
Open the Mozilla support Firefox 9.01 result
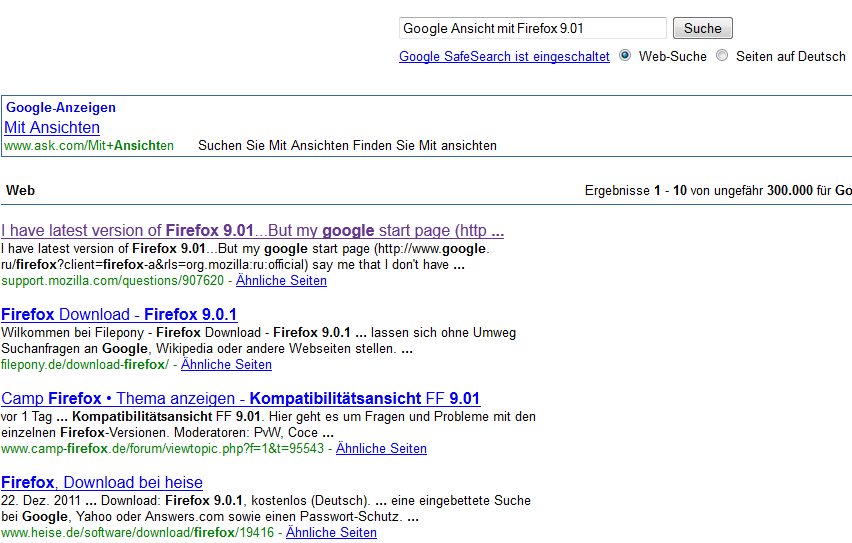252,231
